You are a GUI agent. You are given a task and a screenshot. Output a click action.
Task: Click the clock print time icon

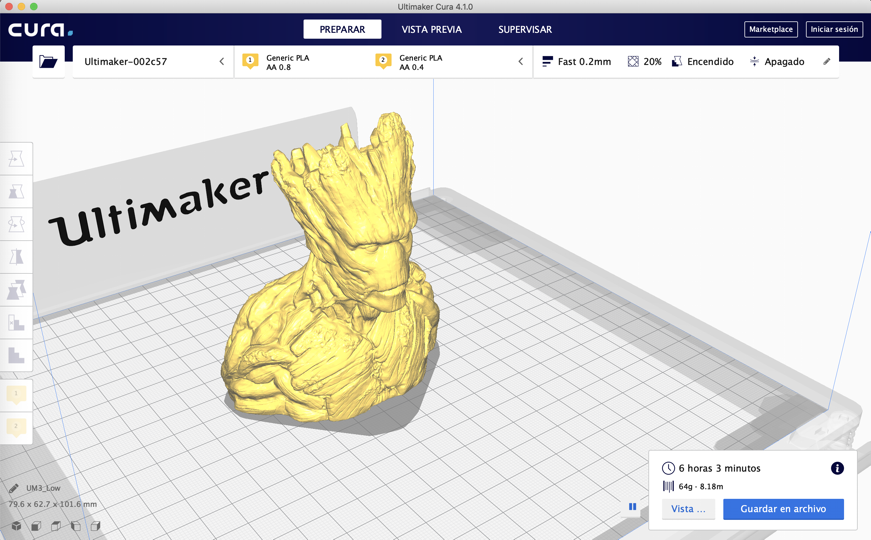coord(668,468)
